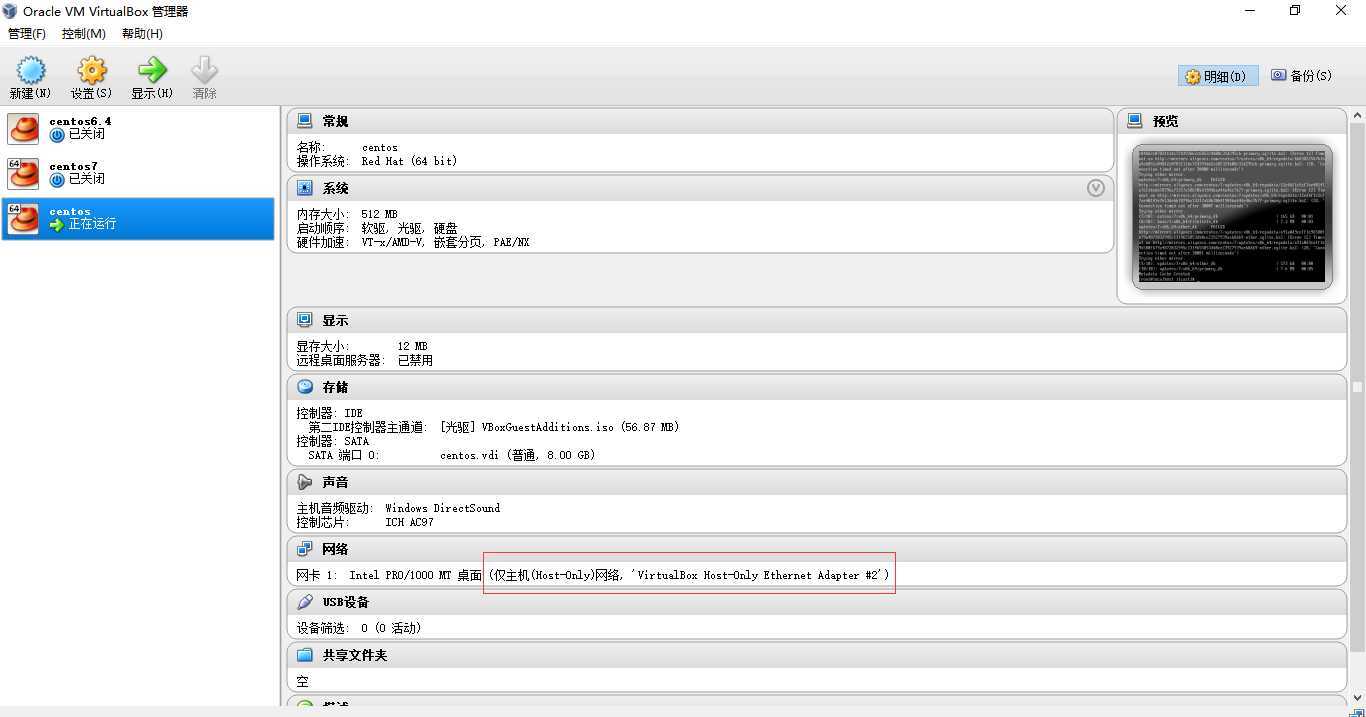The width and height of the screenshot is (1366, 717).
Task: Click the powered-off icon under centos6.4
Action: (57, 134)
